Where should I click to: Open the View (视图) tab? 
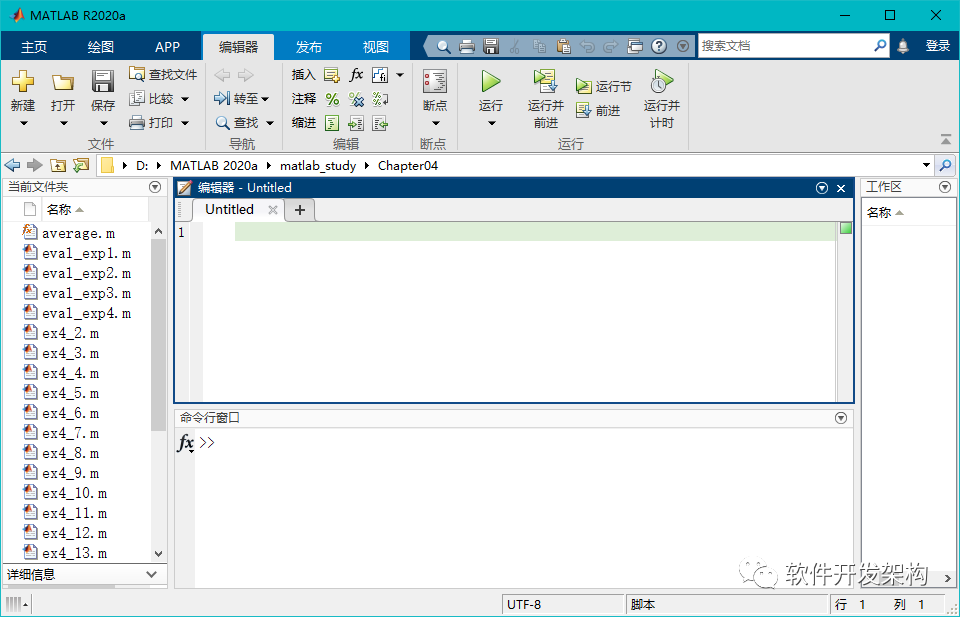pyautogui.click(x=375, y=47)
